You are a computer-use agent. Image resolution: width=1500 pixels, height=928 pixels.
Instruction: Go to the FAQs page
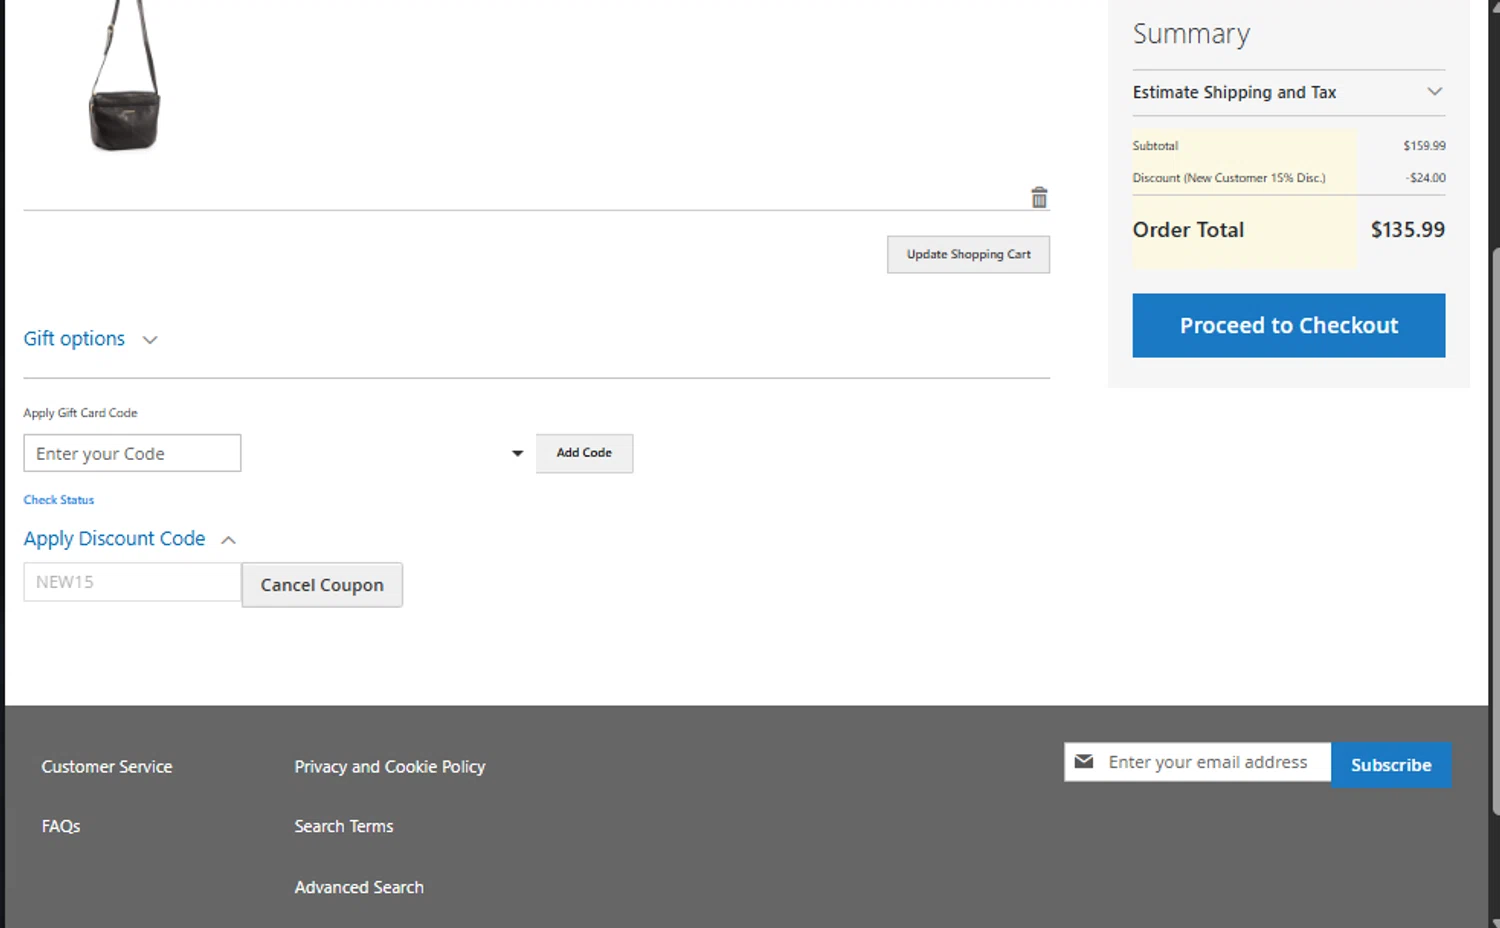click(61, 826)
